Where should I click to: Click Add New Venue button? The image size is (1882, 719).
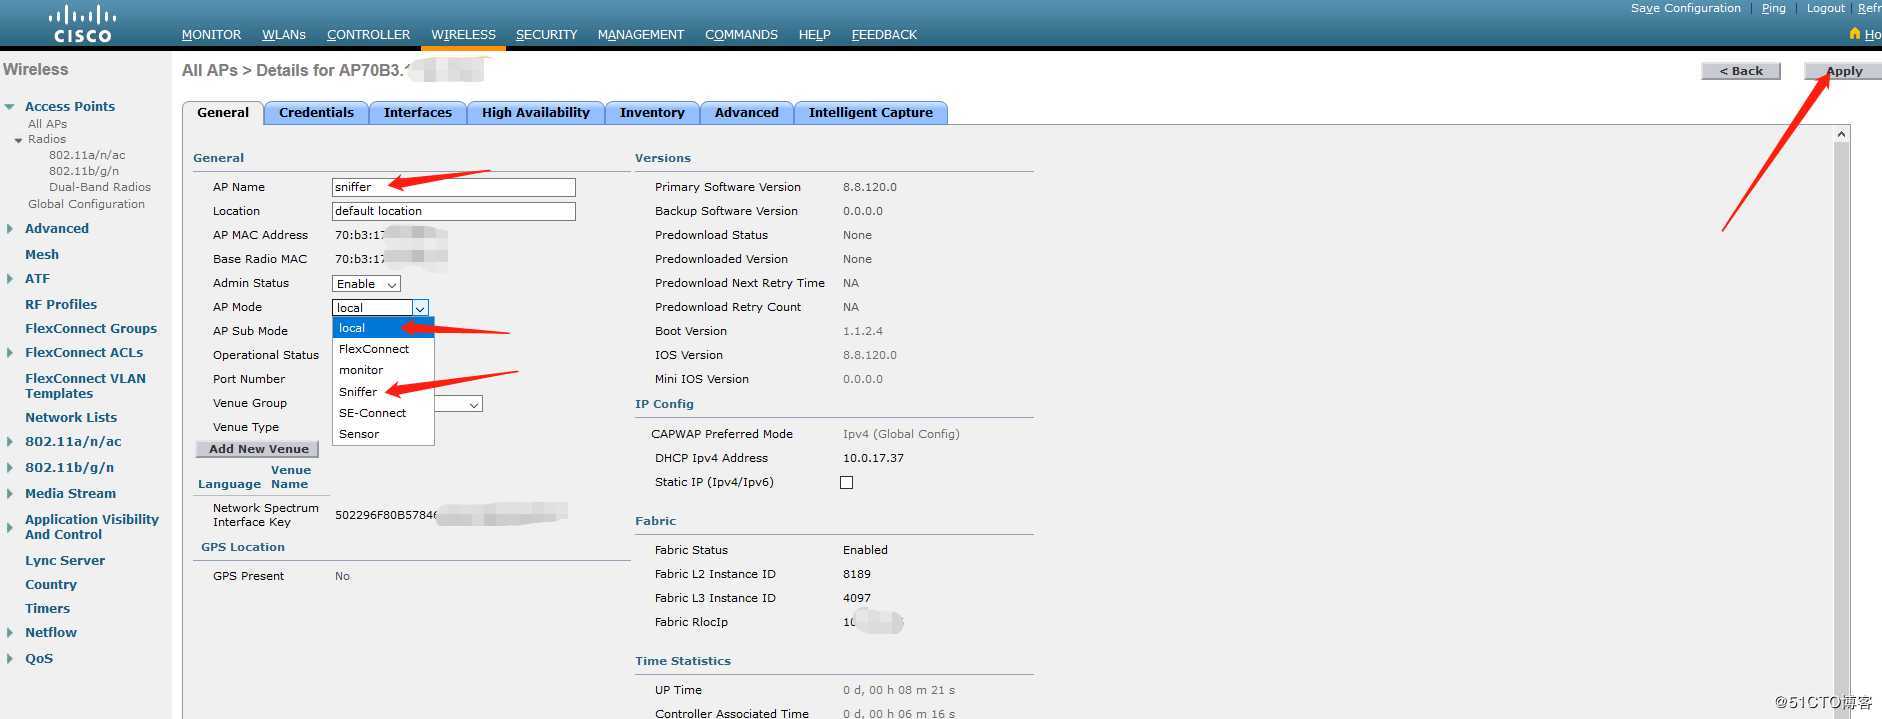pyautogui.click(x=258, y=449)
